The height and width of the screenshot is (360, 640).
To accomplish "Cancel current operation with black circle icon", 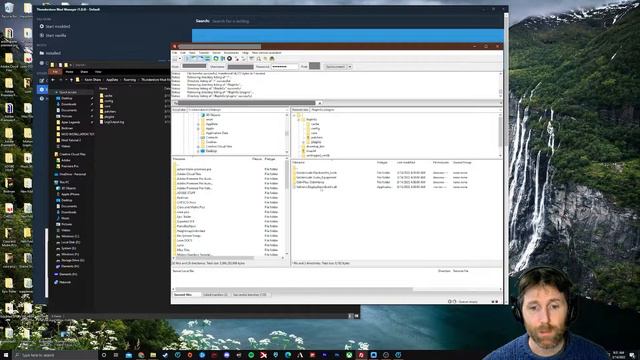I will click(x=229, y=59).
